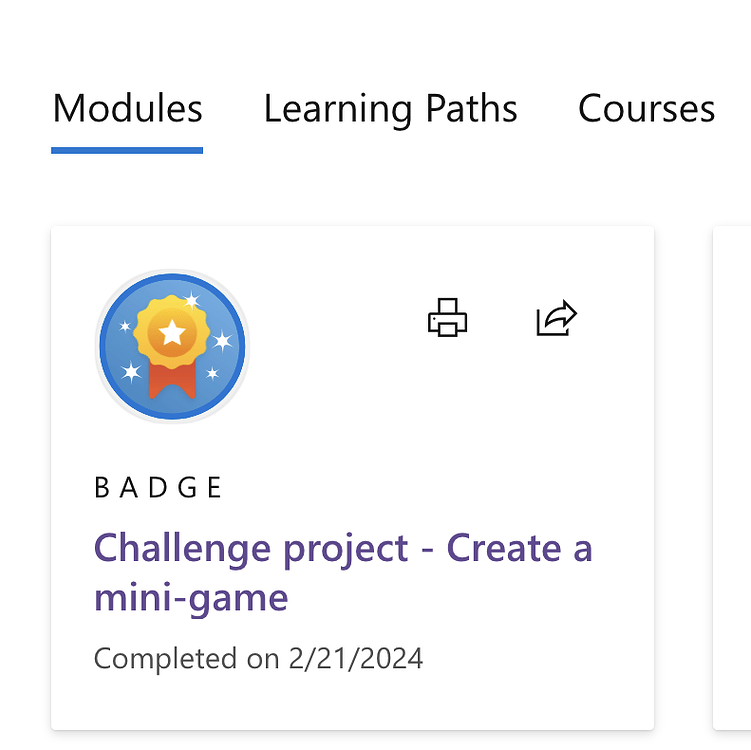Click the BADGE label text

[x=158, y=488]
